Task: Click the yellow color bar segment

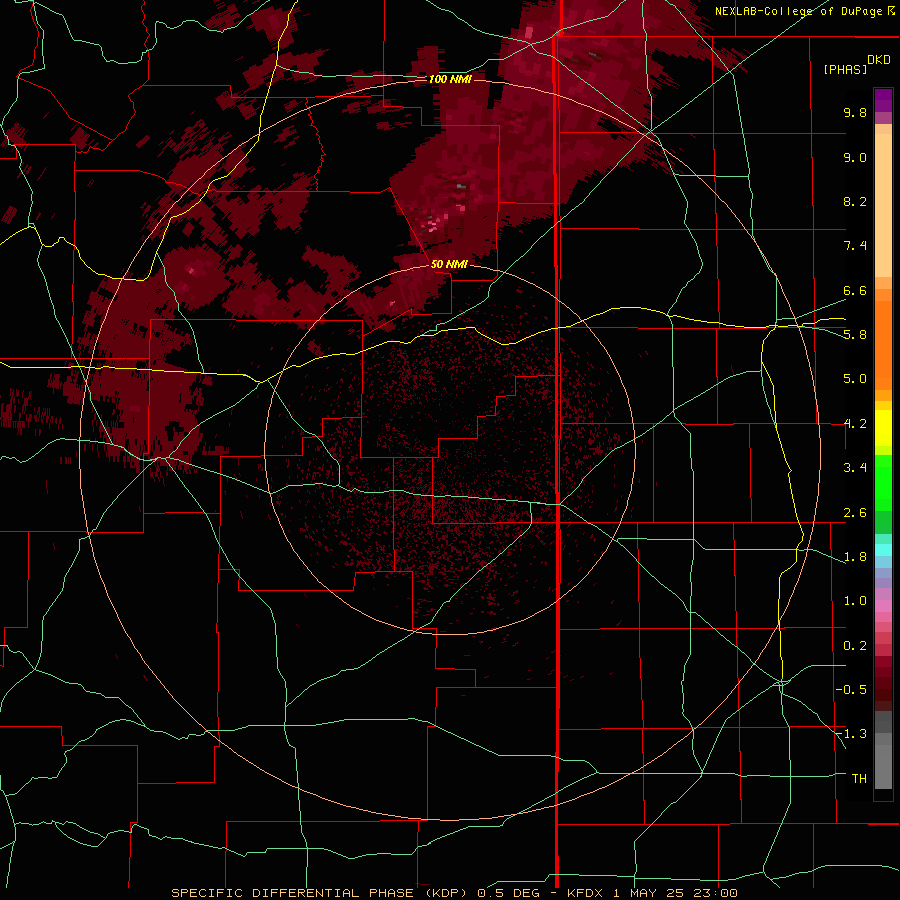Action: [x=883, y=428]
